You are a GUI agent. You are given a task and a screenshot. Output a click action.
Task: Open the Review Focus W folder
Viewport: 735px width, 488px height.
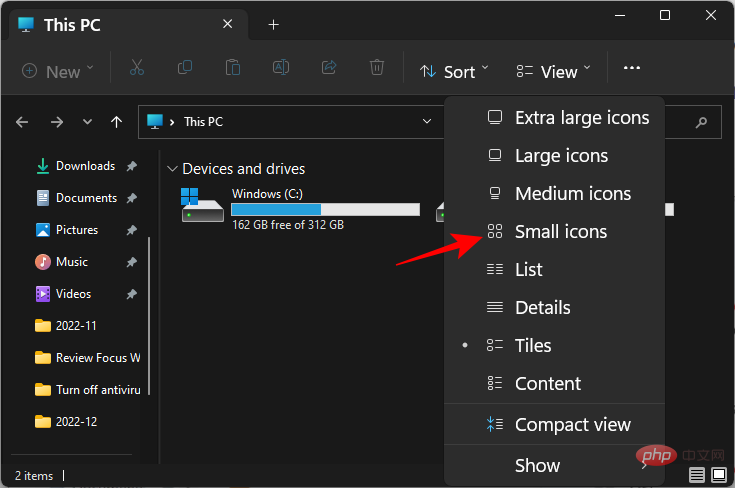(88, 358)
